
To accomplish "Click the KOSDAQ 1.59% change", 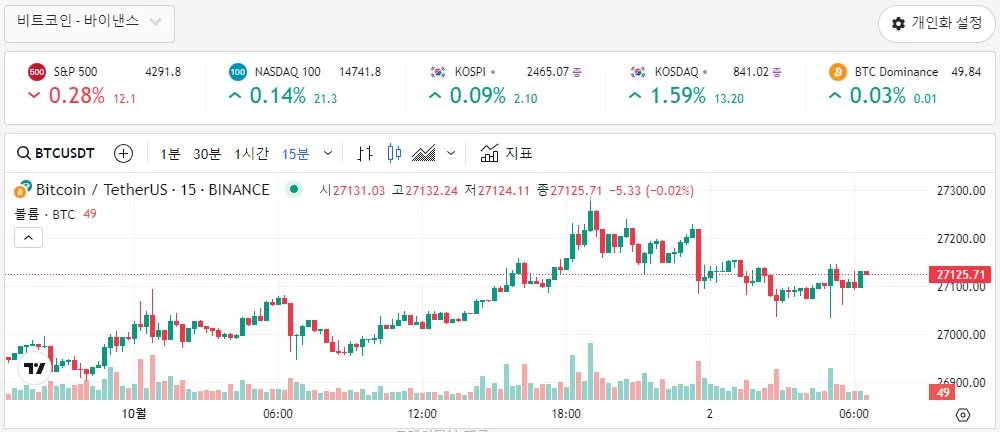I will click(678, 96).
